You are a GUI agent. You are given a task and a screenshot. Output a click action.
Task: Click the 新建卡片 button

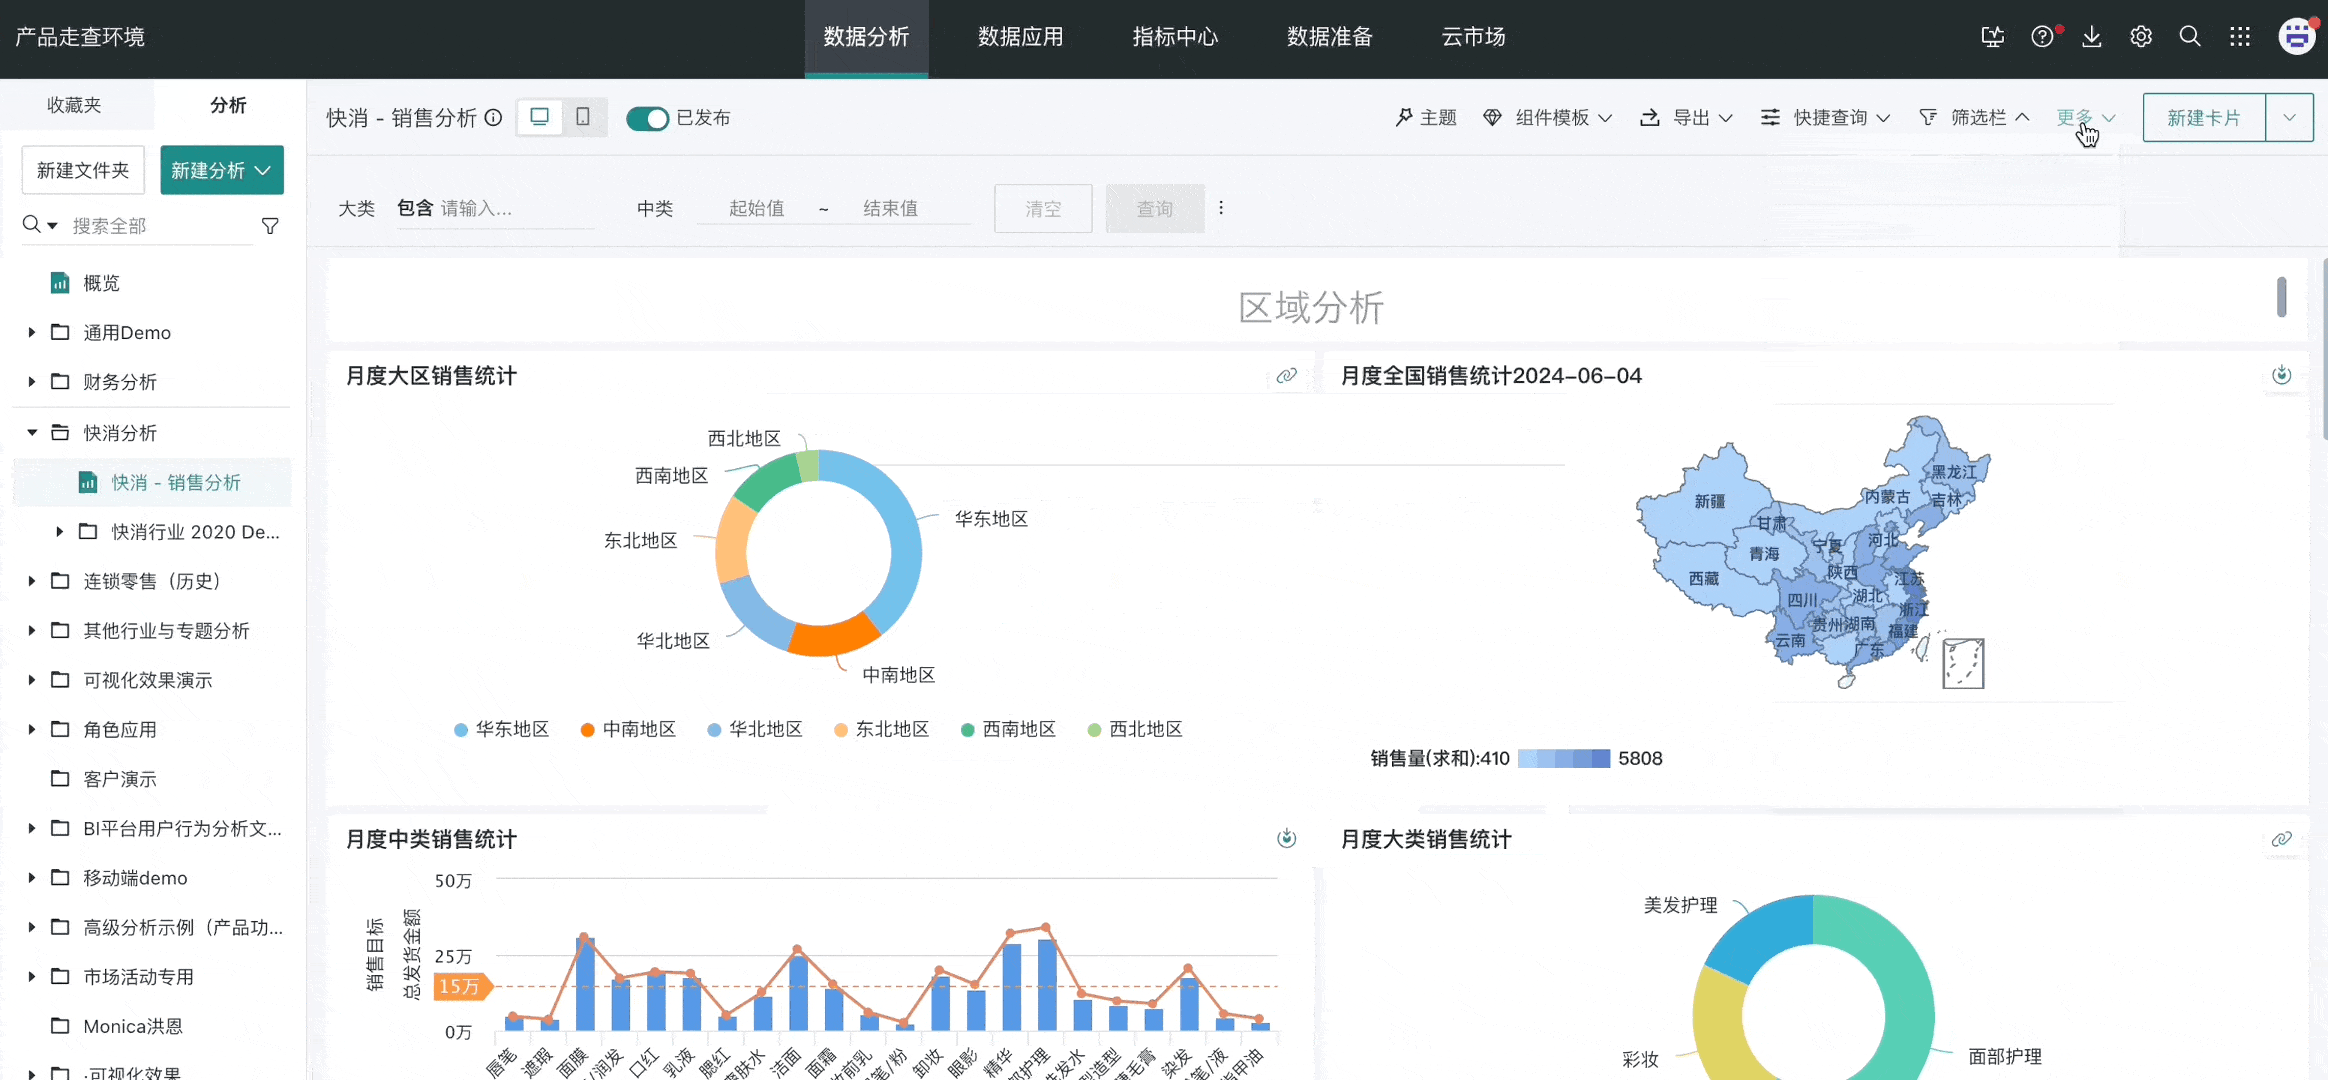(x=2204, y=118)
